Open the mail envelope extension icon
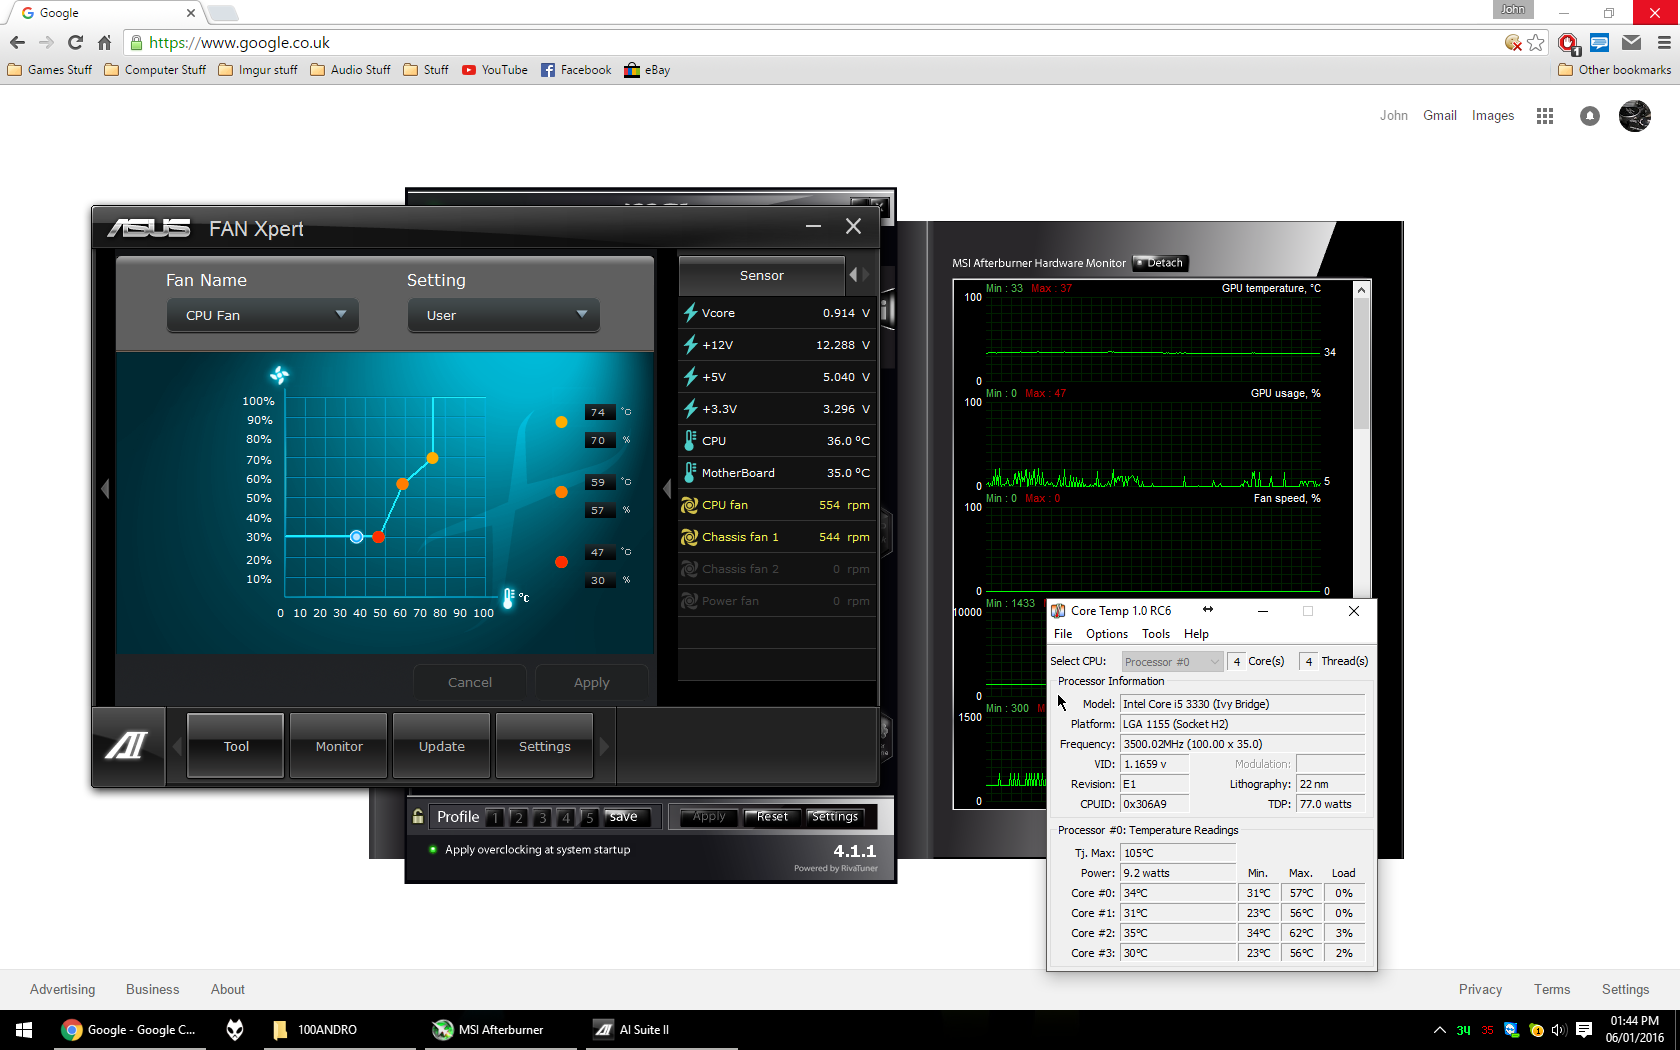Image resolution: width=1680 pixels, height=1050 pixels. pos(1631,42)
